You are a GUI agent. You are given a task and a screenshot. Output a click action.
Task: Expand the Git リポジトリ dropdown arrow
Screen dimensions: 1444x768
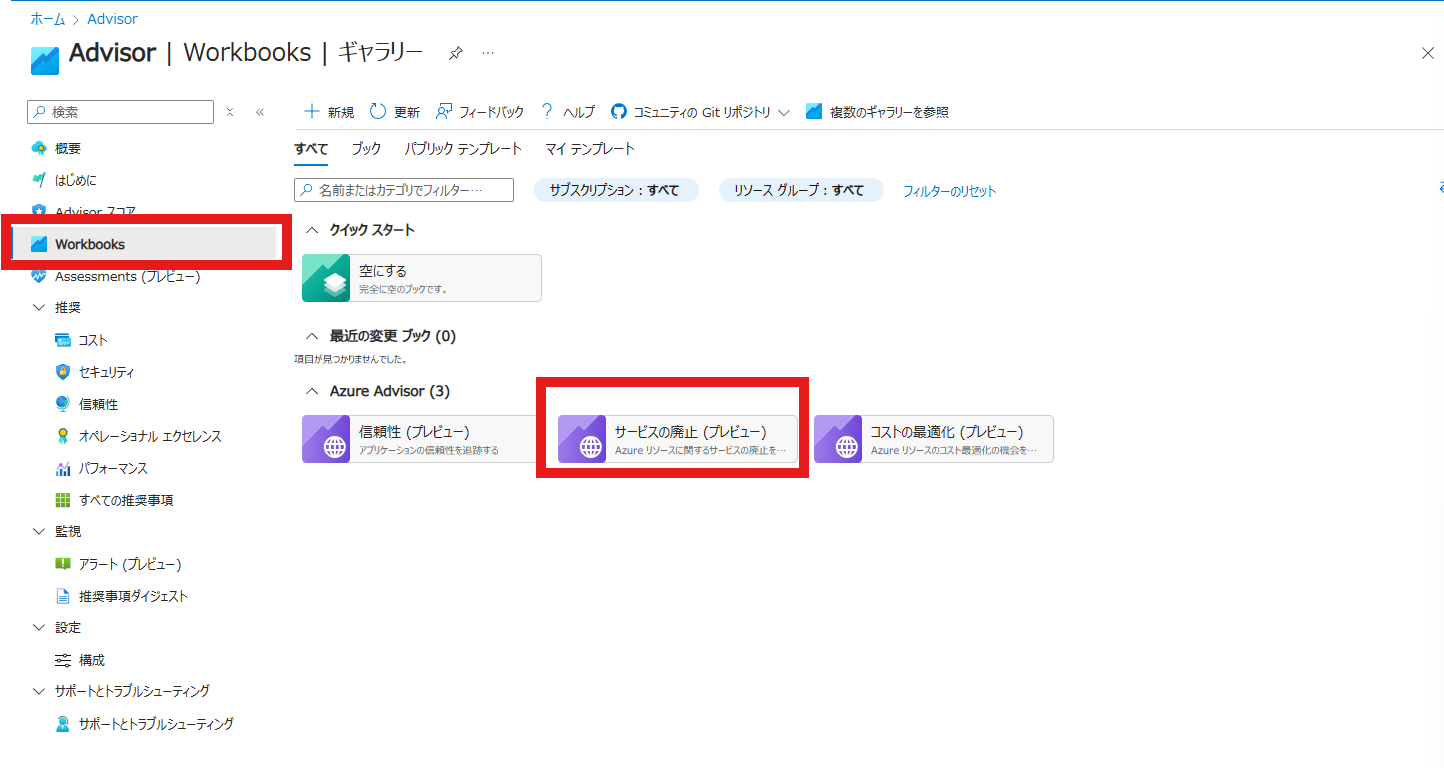(x=783, y=112)
